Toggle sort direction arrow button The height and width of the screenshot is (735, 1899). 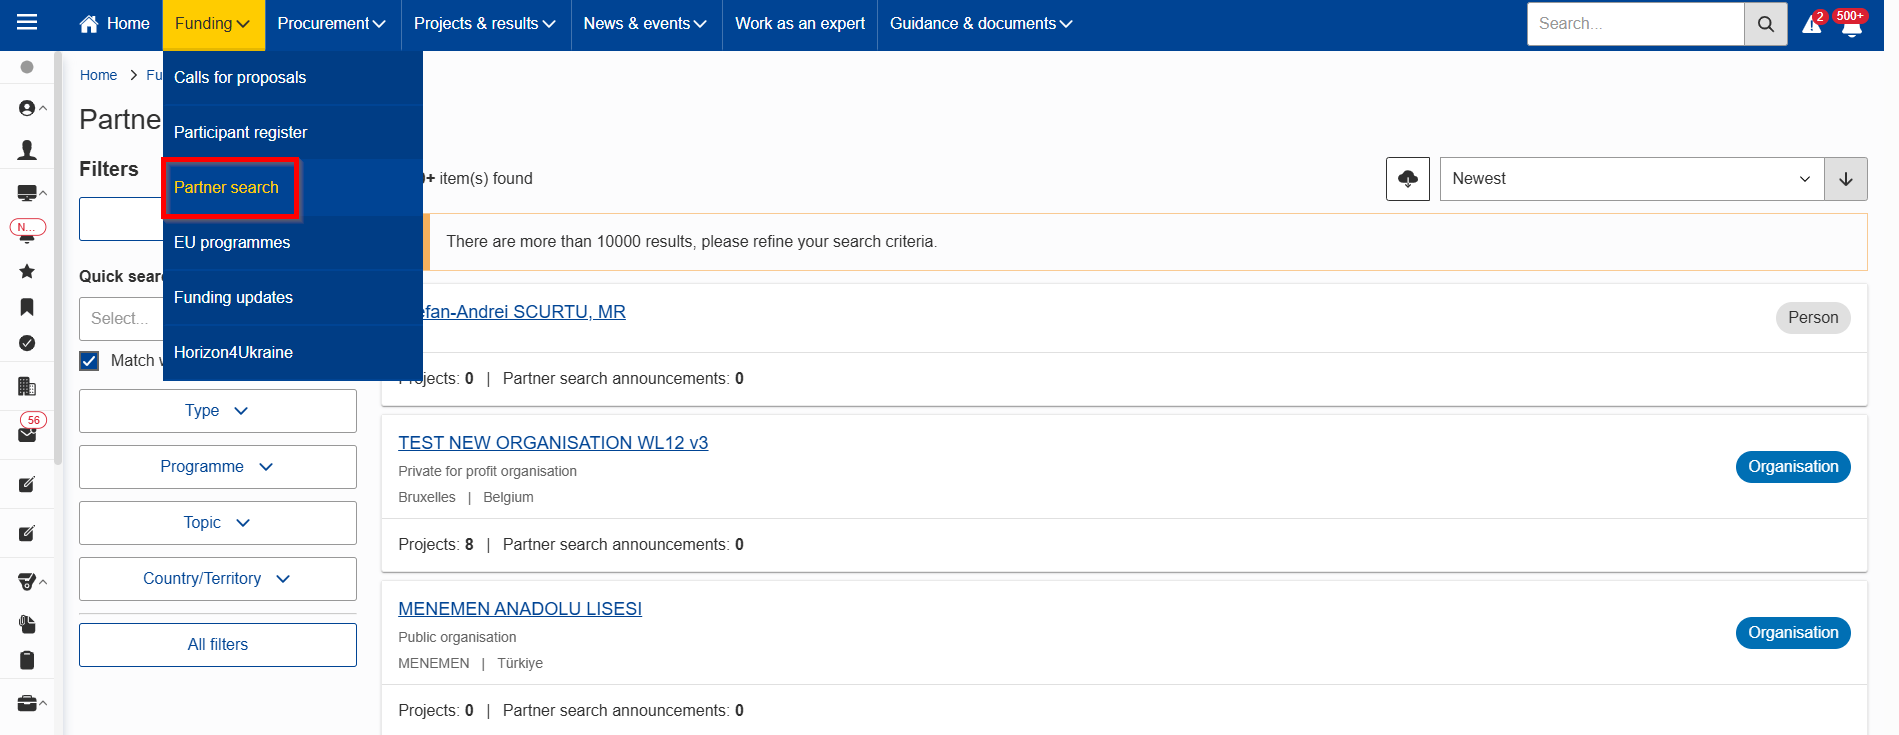[x=1845, y=179]
